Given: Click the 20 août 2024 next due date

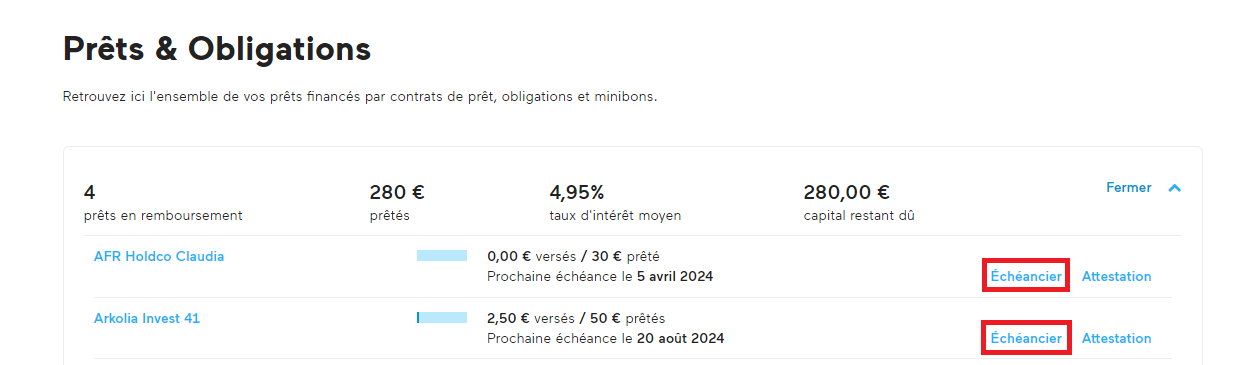Looking at the screenshot, I should (681, 338).
